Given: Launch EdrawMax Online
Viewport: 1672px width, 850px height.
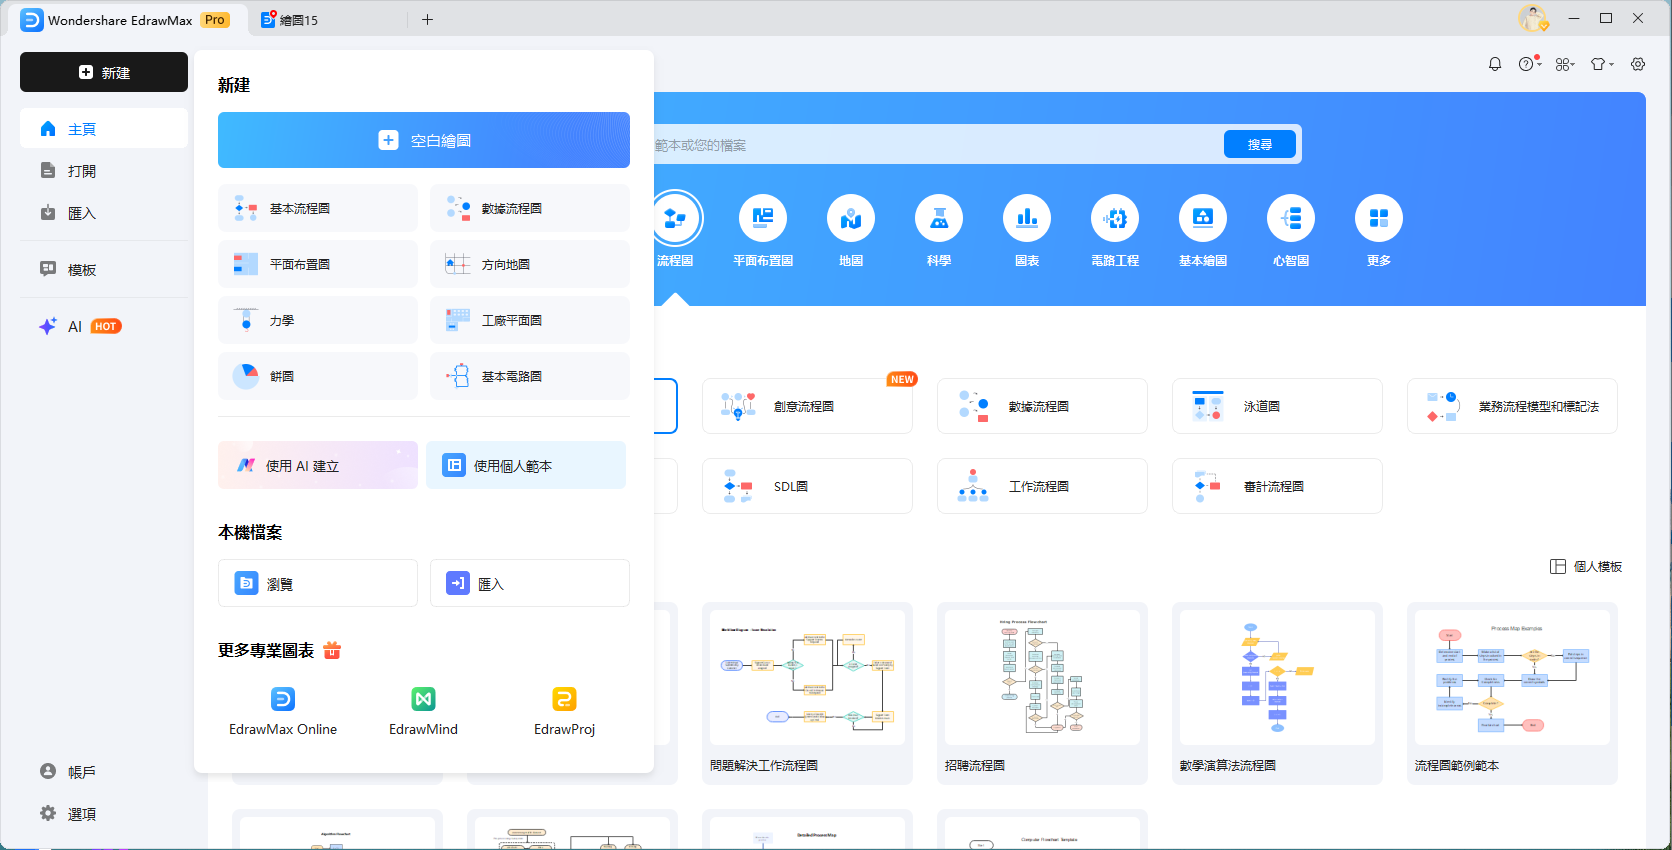Looking at the screenshot, I should click(x=283, y=712).
